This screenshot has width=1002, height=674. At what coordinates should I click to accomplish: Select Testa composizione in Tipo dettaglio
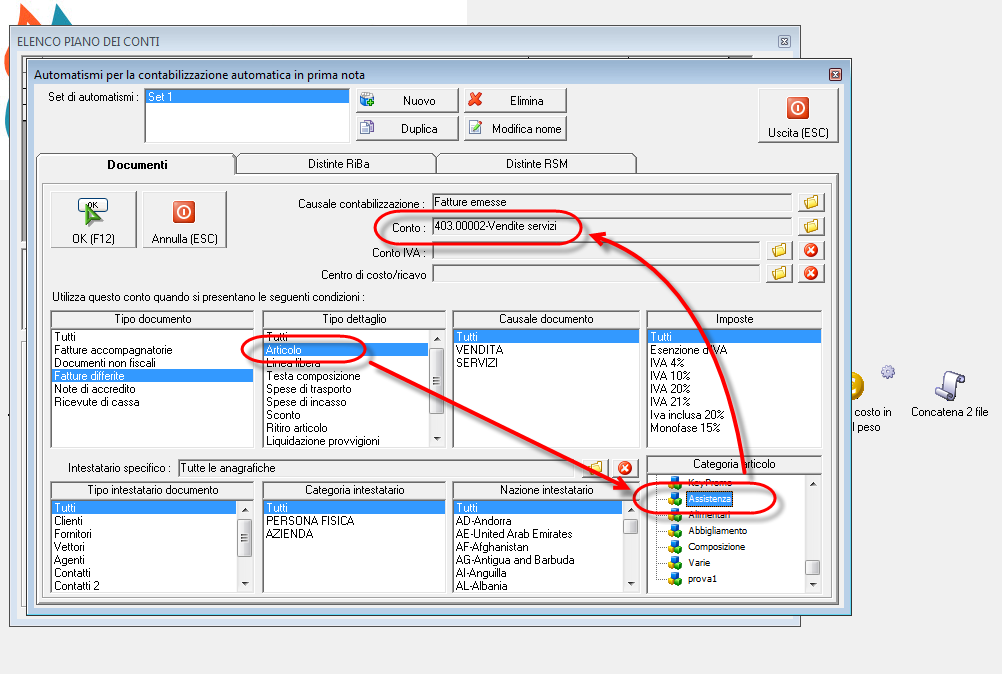346,376
